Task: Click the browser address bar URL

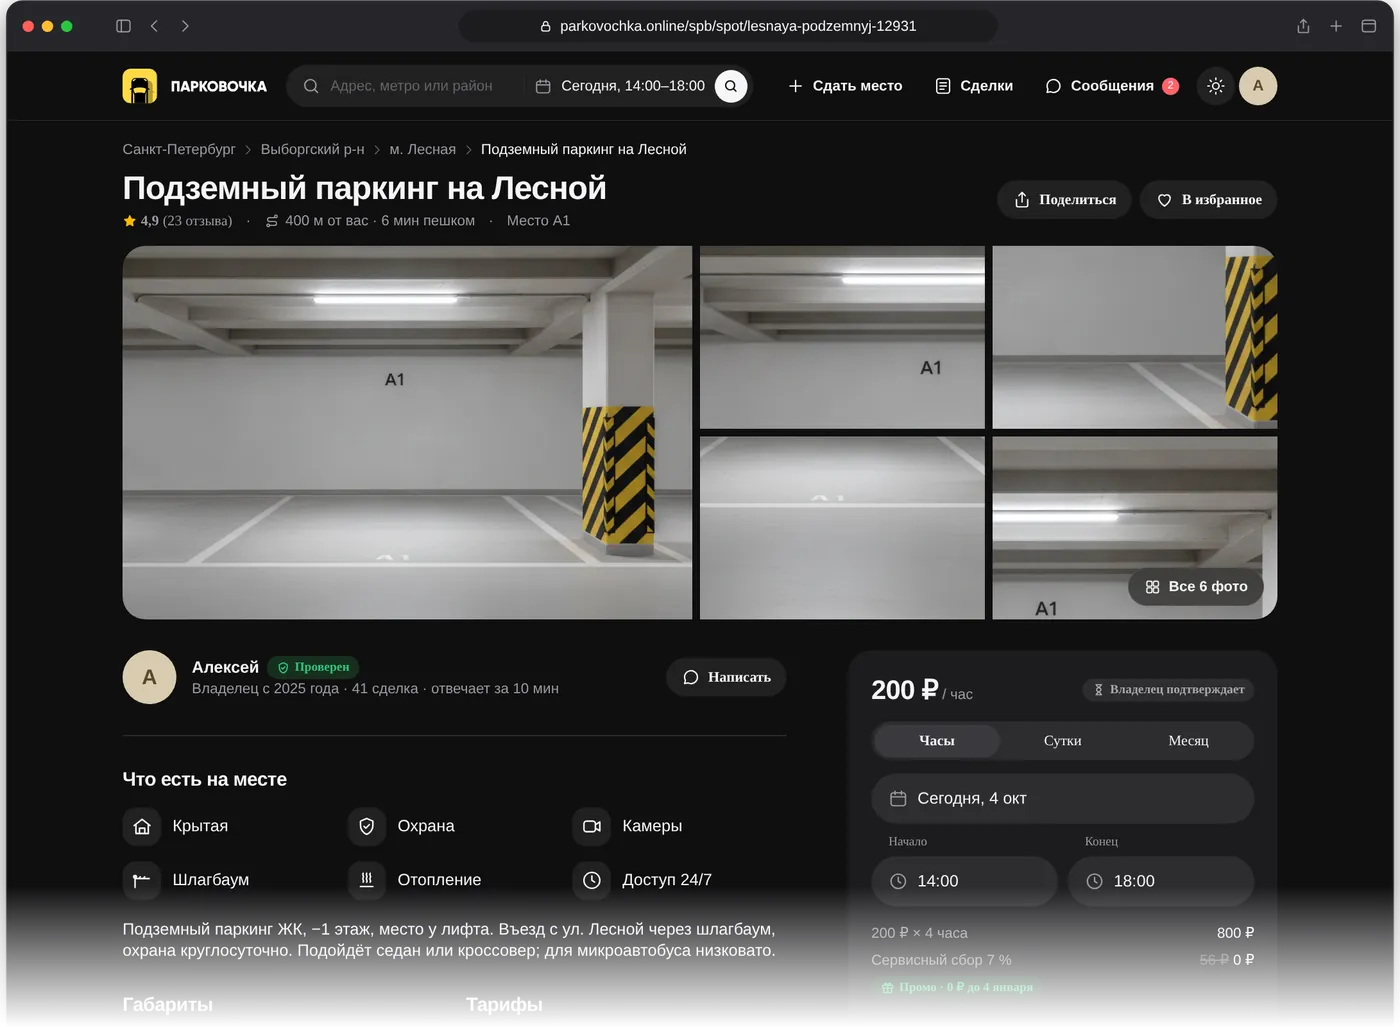Action: (x=728, y=26)
